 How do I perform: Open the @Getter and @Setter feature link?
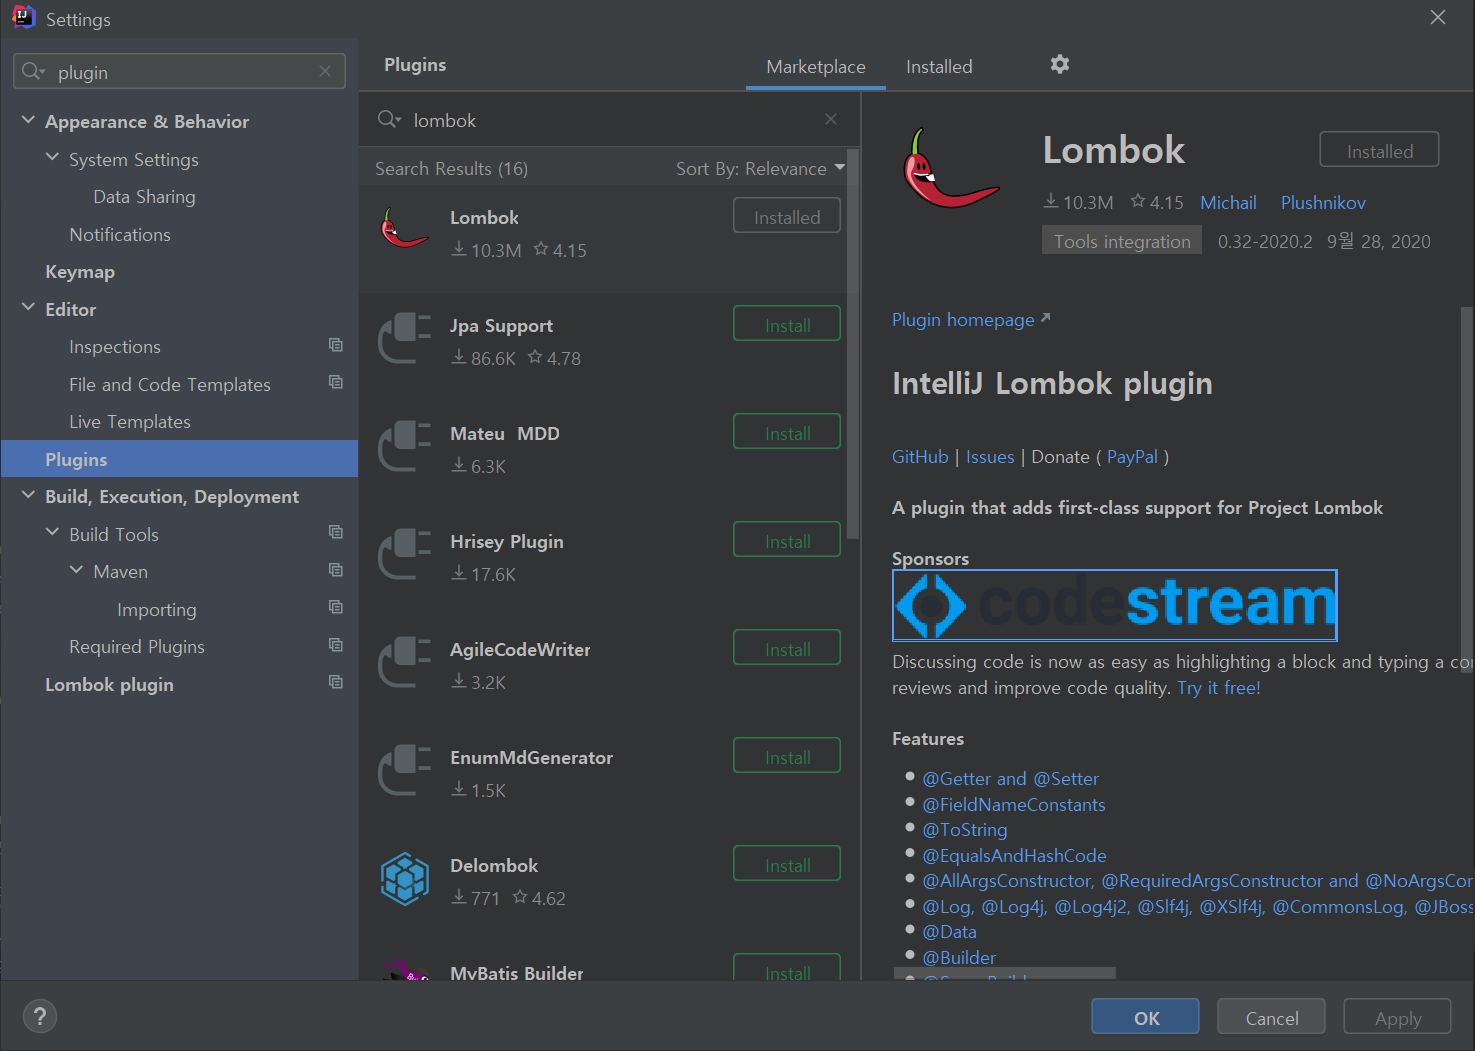(1010, 779)
